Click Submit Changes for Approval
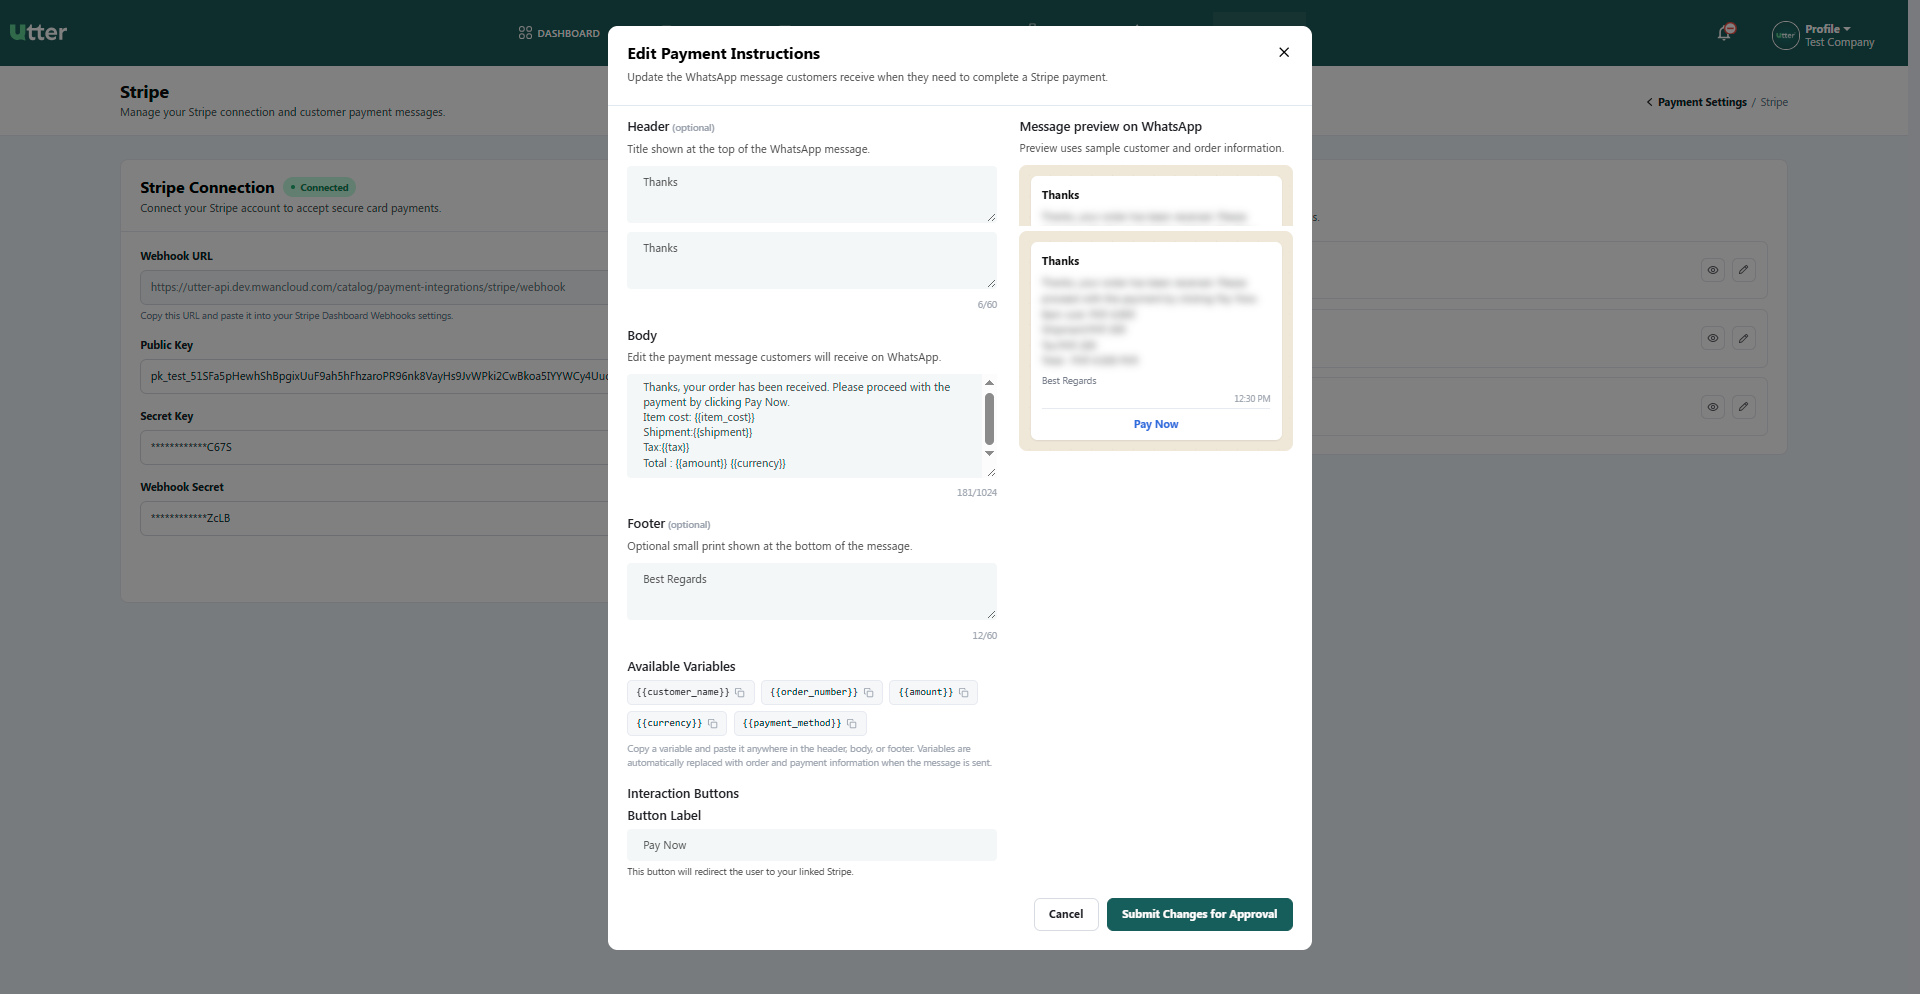This screenshot has width=1920, height=994. tap(1199, 914)
